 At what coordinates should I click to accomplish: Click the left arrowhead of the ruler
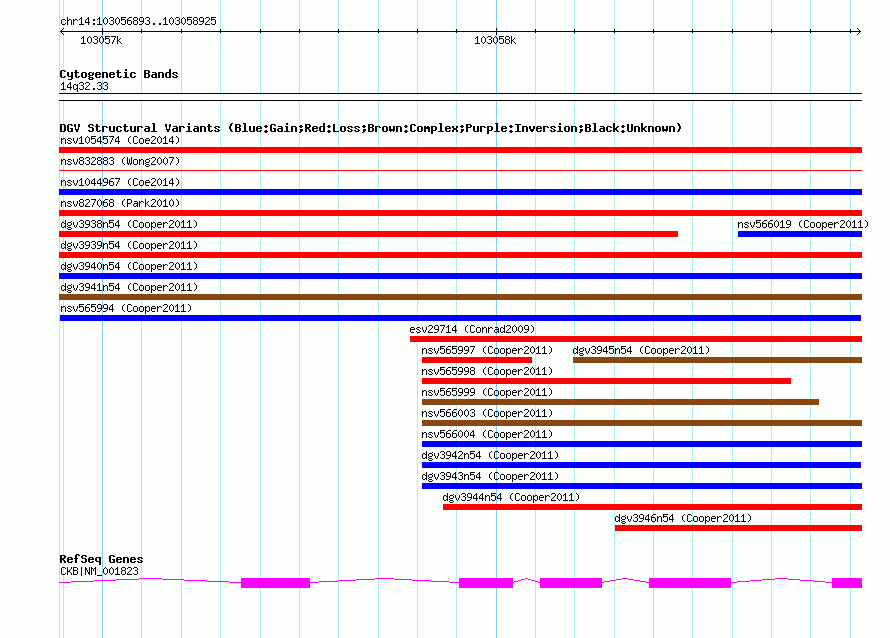coord(62,31)
